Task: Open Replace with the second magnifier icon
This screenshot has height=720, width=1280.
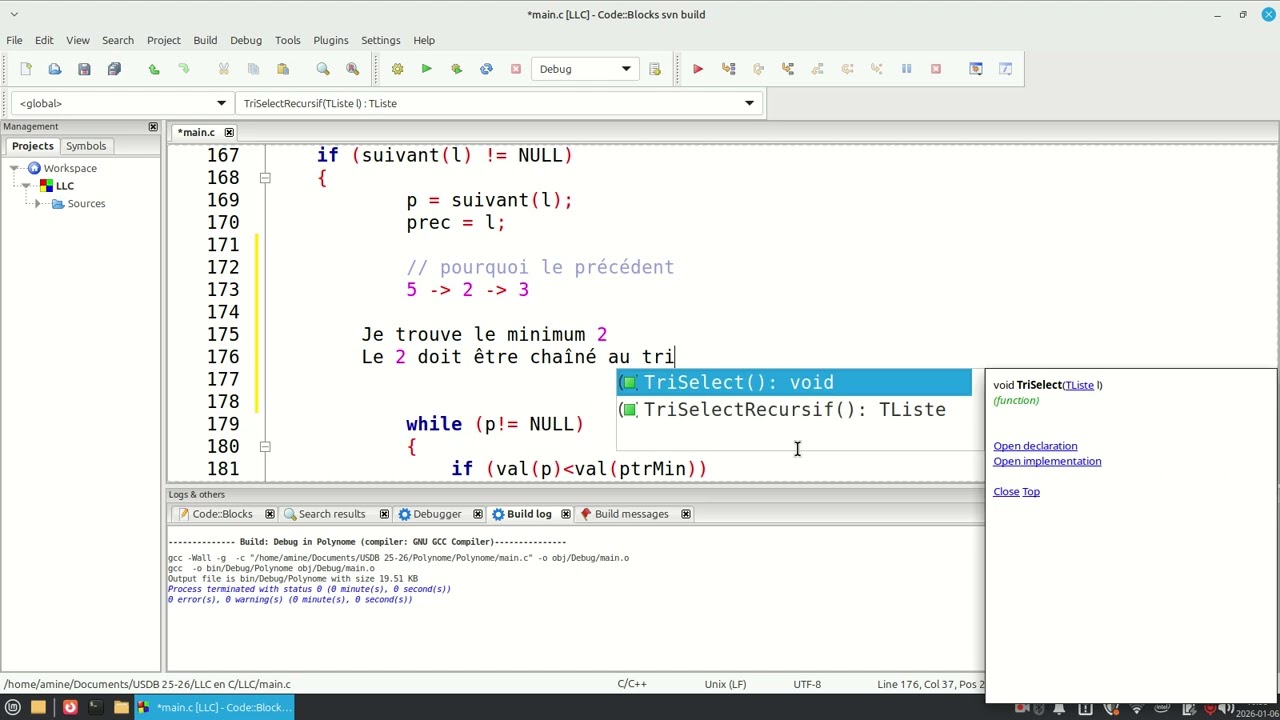Action: point(352,69)
